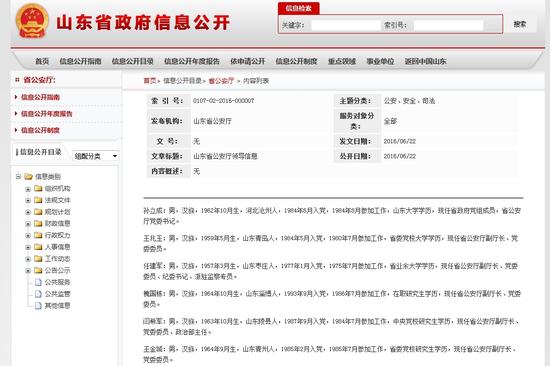Click 返回中国山东 in the navigation bar
The width and height of the screenshot is (550, 366).
(425, 61)
